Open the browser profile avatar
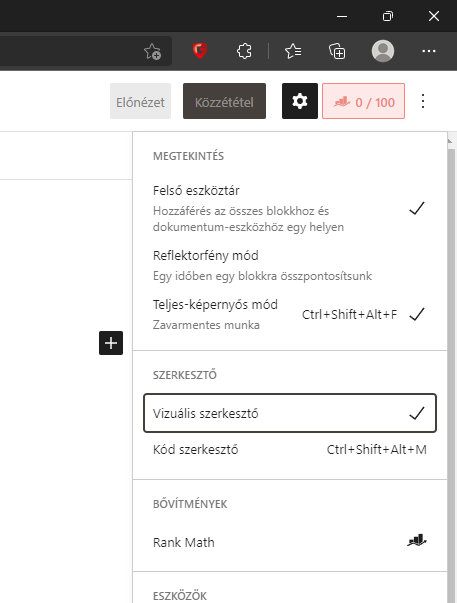Screen dimensions: 457x603 [x=383, y=51]
